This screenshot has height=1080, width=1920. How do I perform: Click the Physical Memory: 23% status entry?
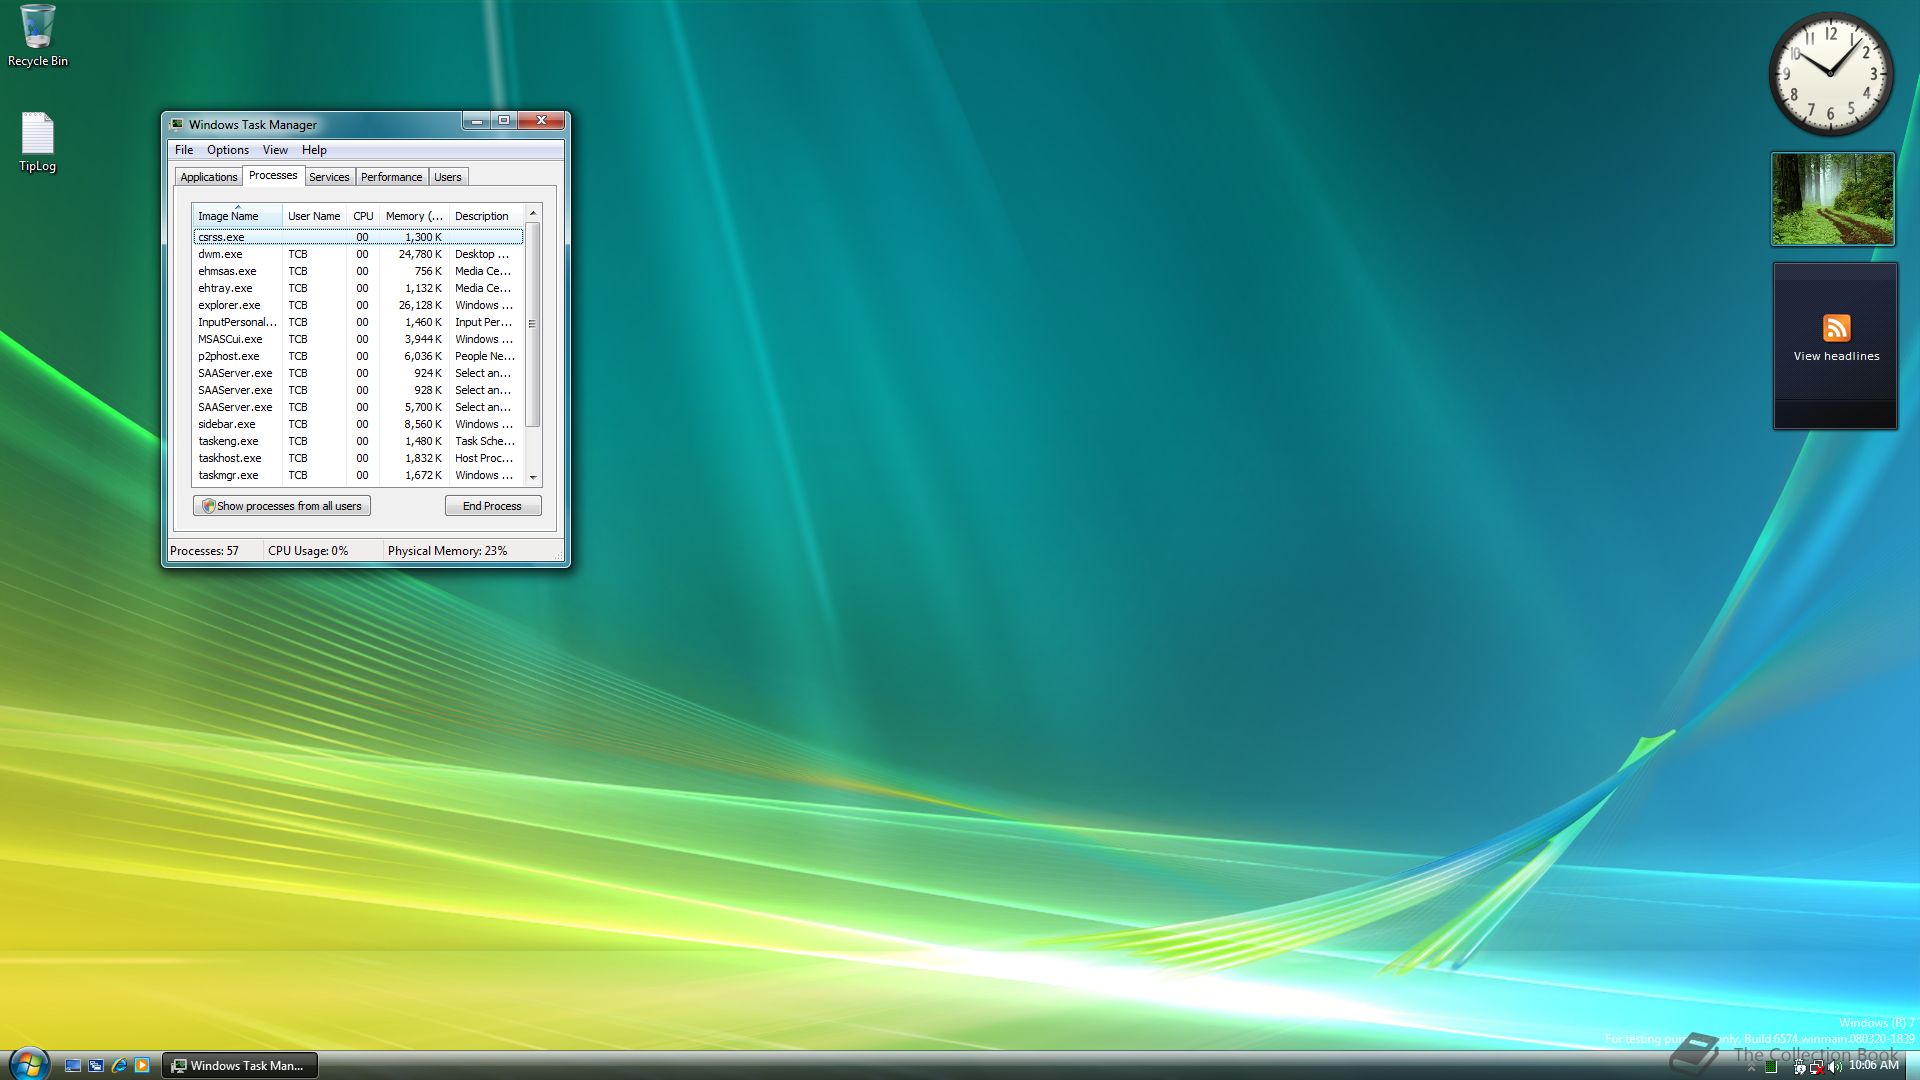coord(447,551)
